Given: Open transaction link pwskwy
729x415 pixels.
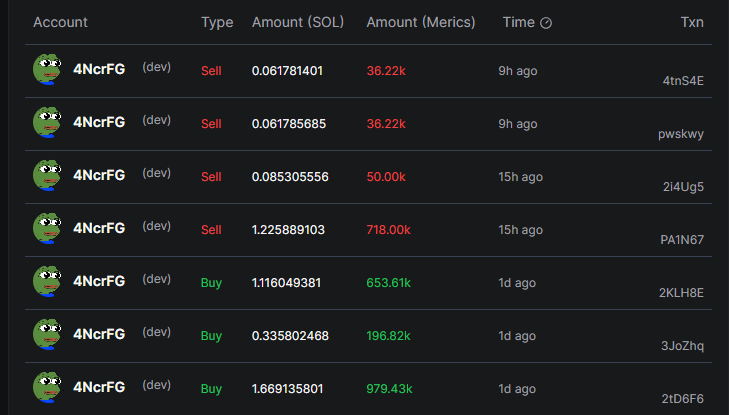Looking at the screenshot, I should 681,134.
